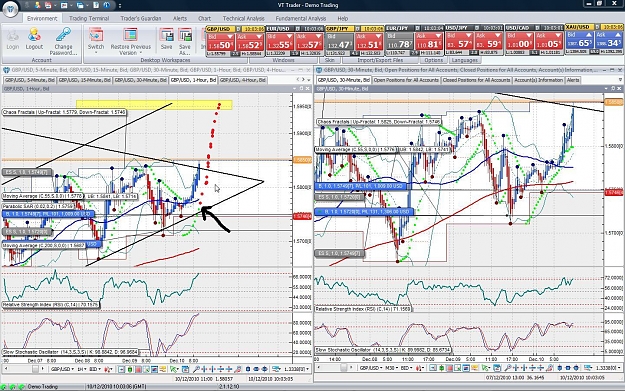Image resolution: width=625 pixels, height=391 pixels.
Task: Open the Switch workspace dropdown
Action: (96, 52)
